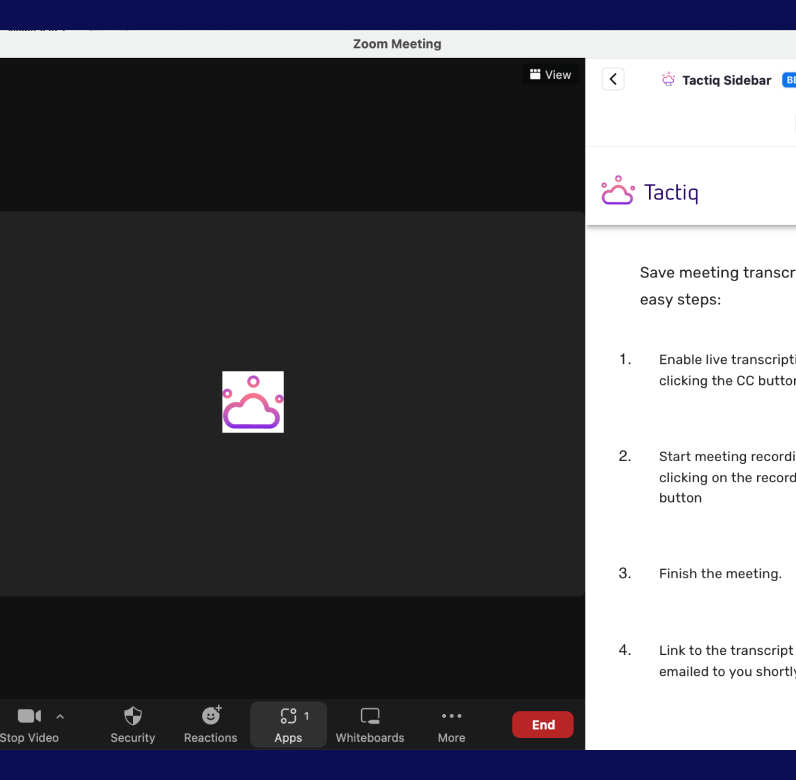Click the red End meeting button
Screen dimensions: 796x780
click(x=543, y=725)
